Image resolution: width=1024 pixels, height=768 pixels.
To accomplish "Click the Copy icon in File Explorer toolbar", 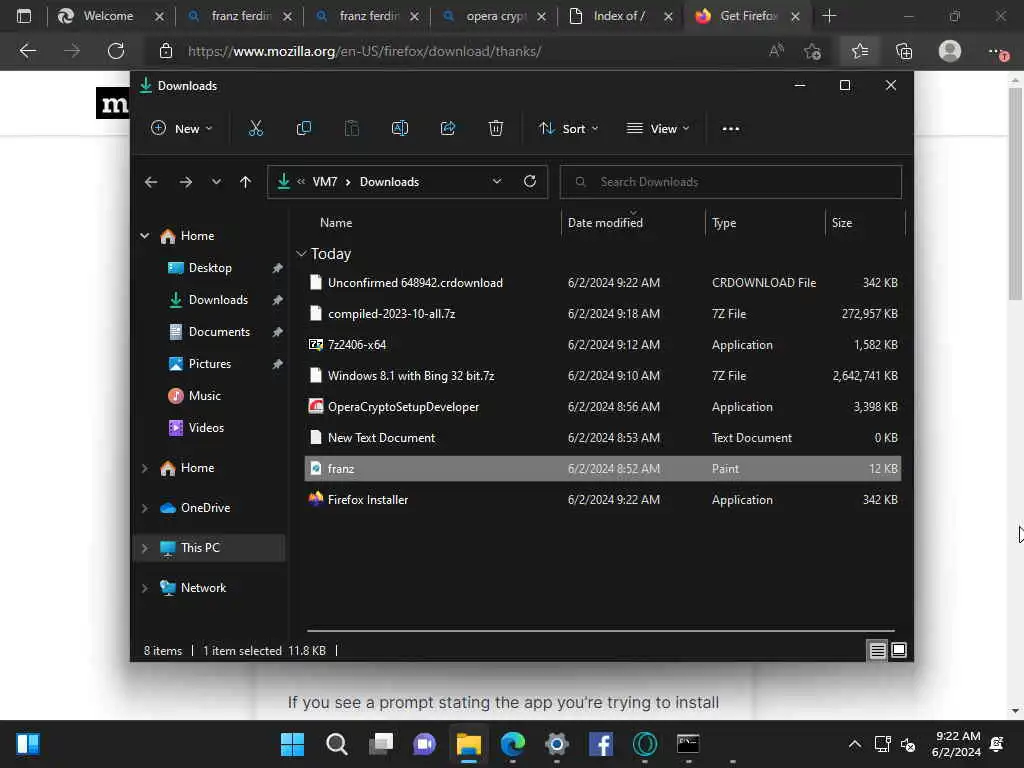I will [x=304, y=129].
